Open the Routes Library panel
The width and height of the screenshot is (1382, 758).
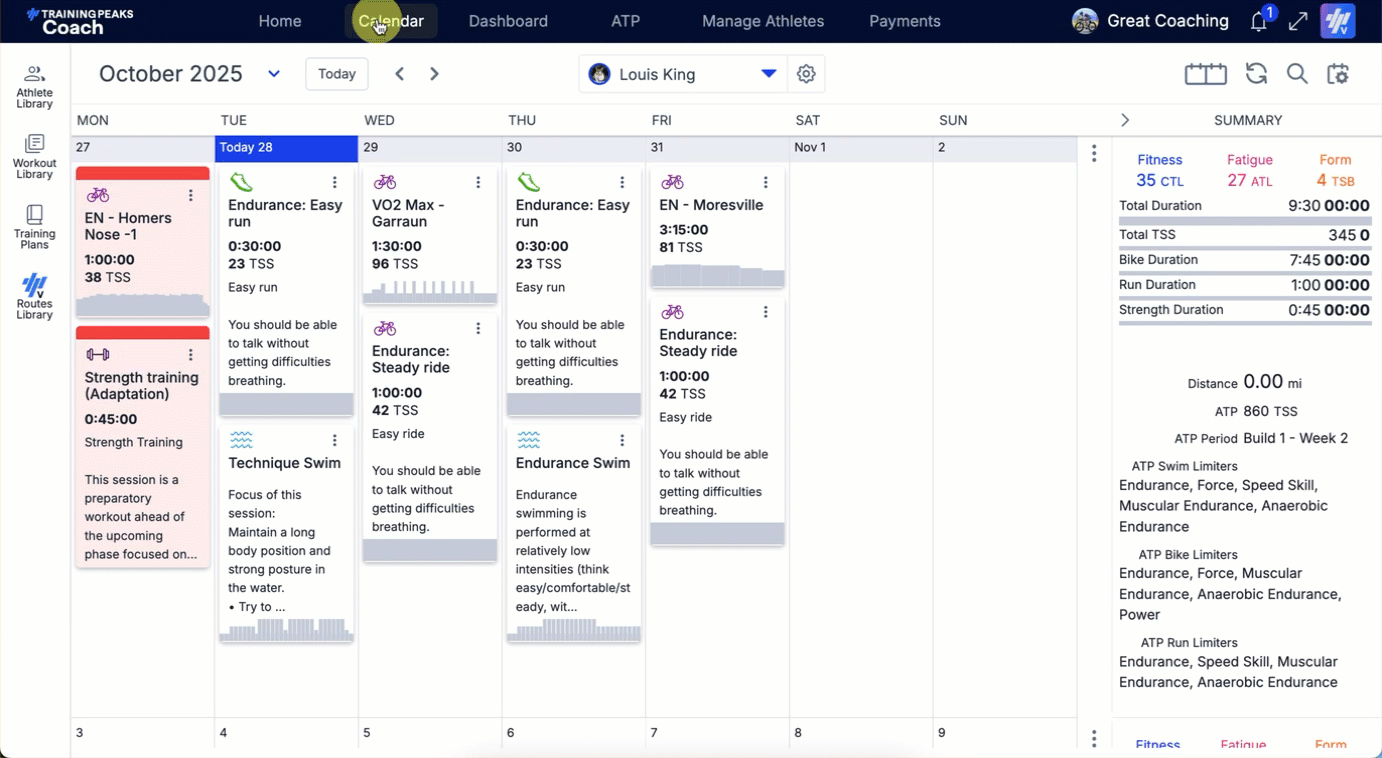point(34,297)
